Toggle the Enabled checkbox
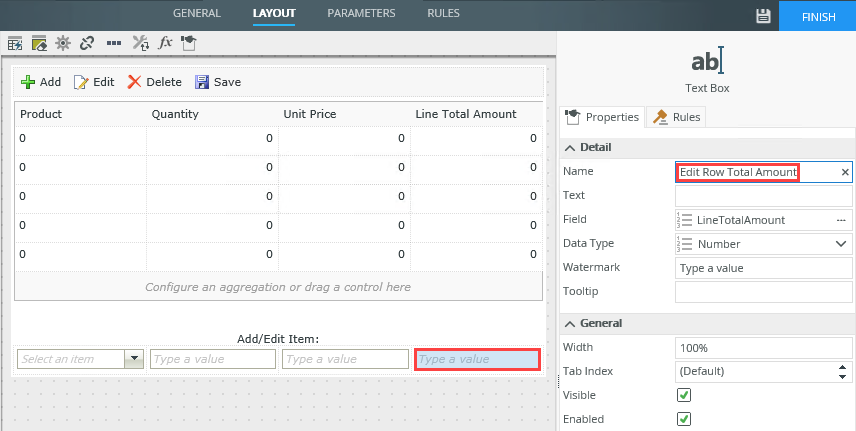This screenshot has height=431, width=856. [684, 419]
